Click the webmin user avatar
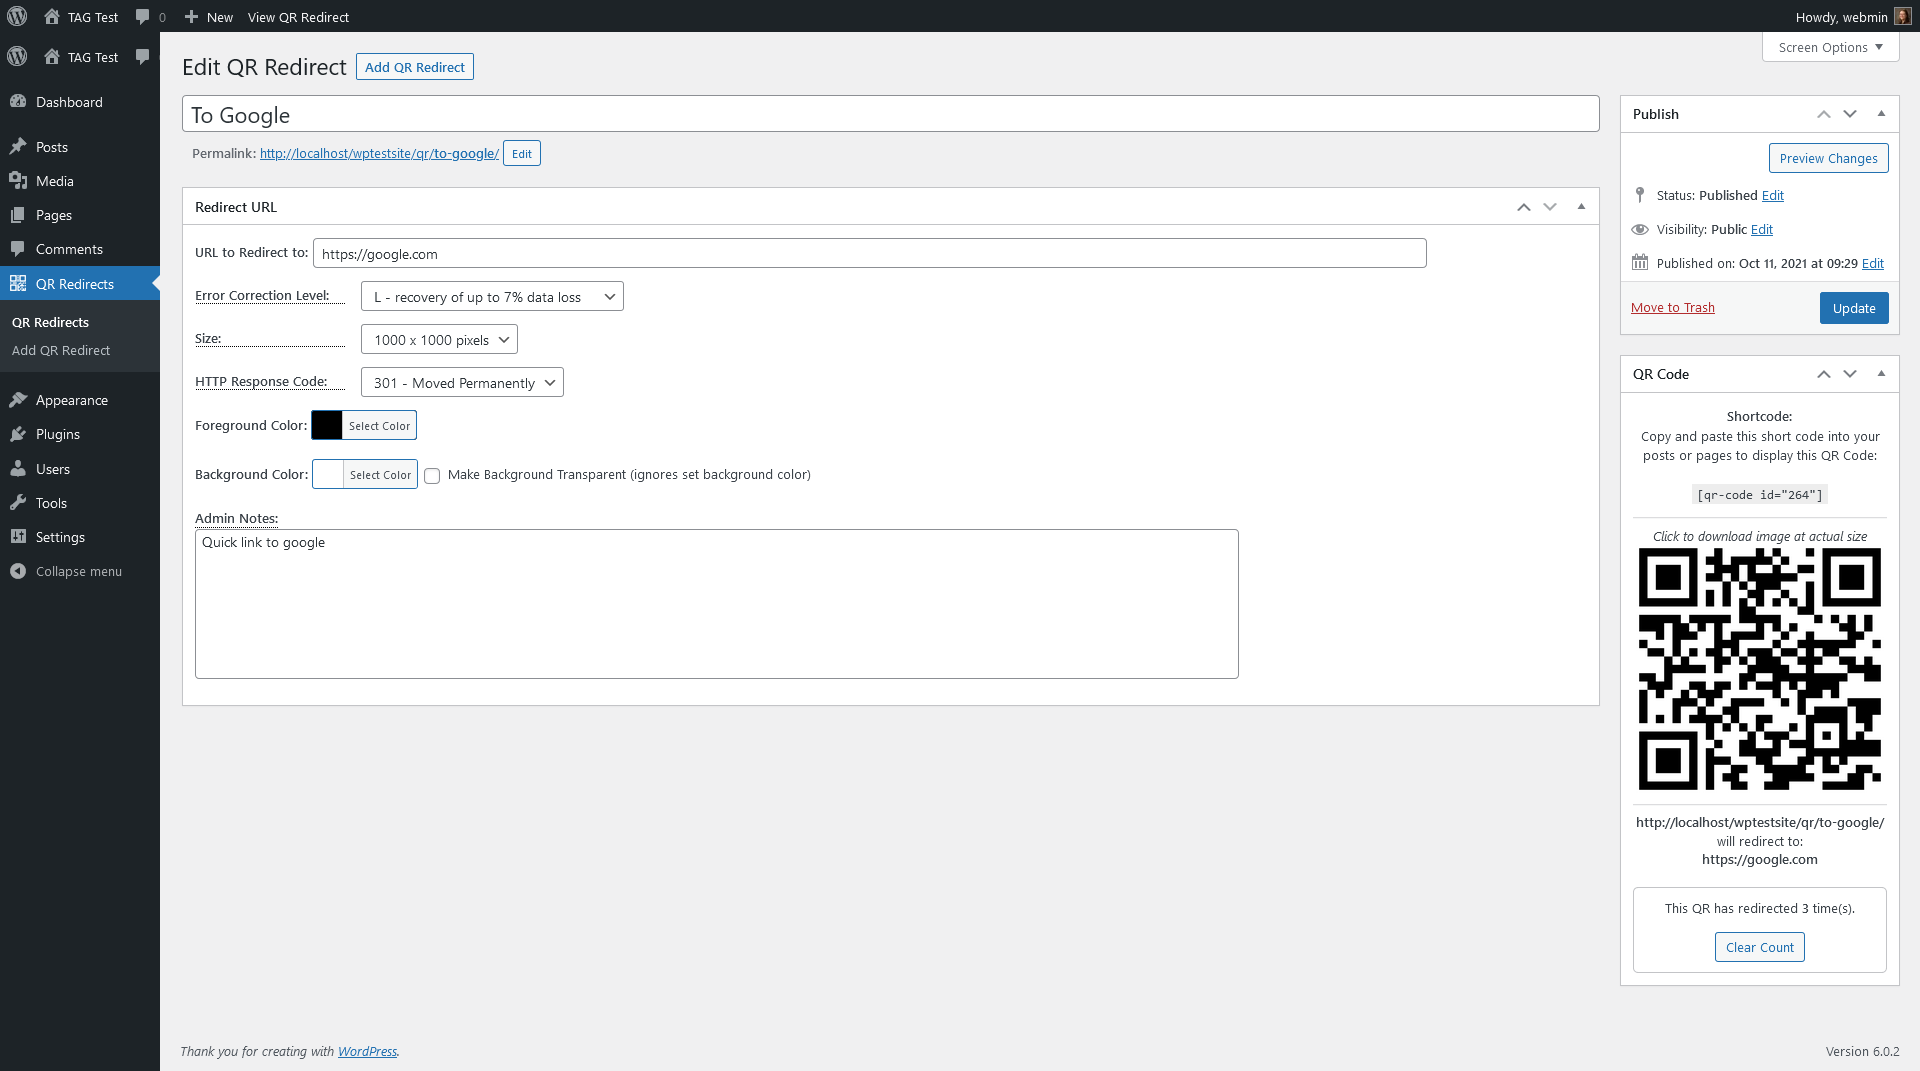1920x1071 pixels. (x=1903, y=17)
